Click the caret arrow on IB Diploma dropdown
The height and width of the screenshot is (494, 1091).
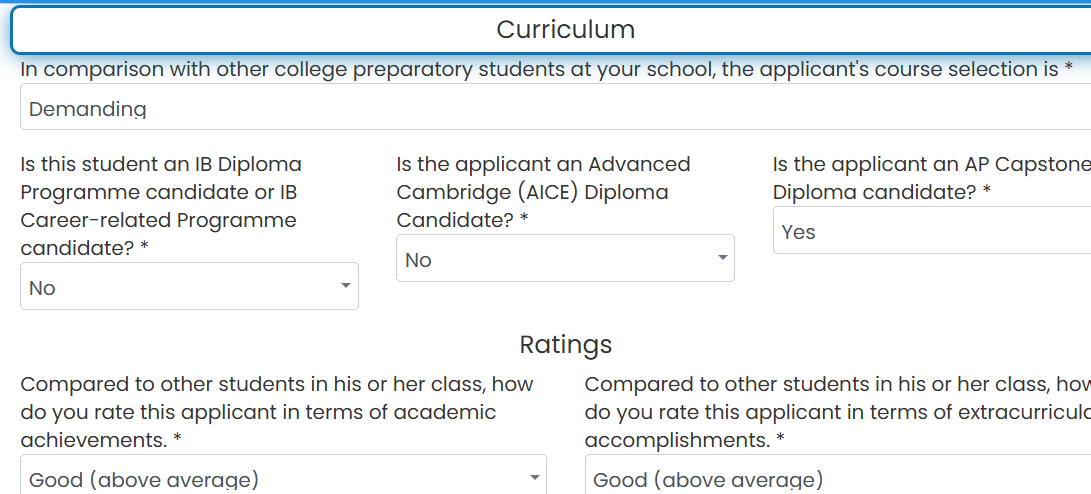pos(345,286)
